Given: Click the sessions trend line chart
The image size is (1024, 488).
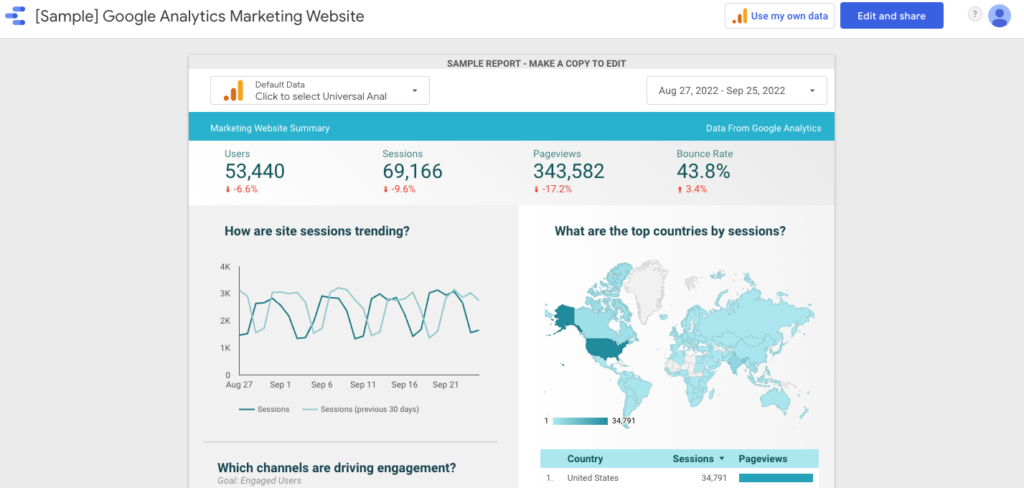Looking at the screenshot, I should [359, 320].
